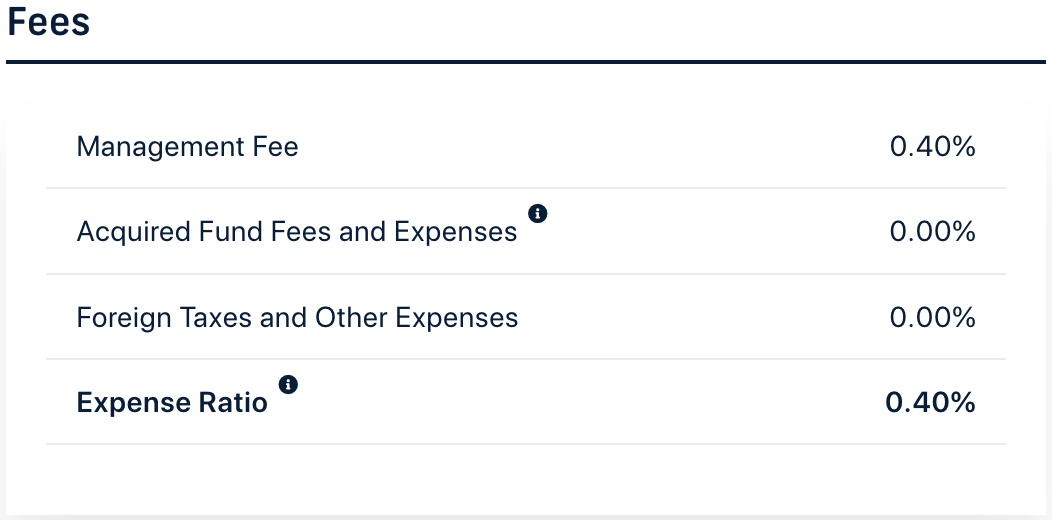1052x520 pixels.
Task: Click the Management Fee 0.40% value
Action: 932,147
